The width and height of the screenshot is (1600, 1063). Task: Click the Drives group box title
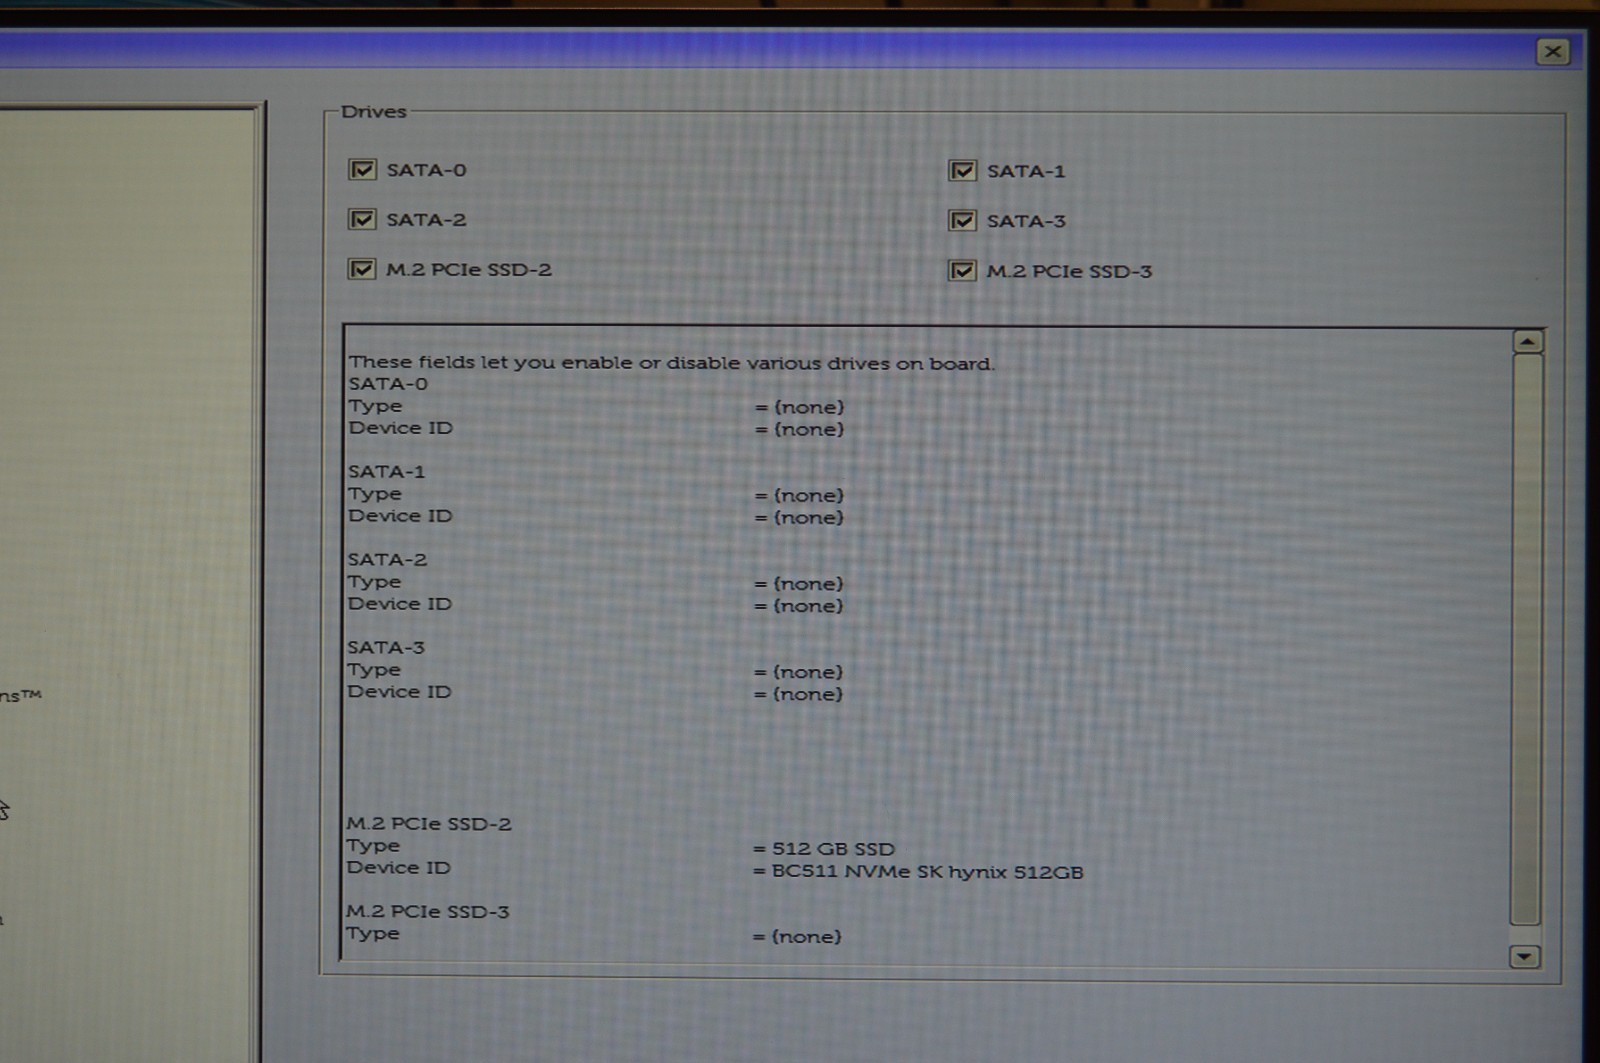374,111
